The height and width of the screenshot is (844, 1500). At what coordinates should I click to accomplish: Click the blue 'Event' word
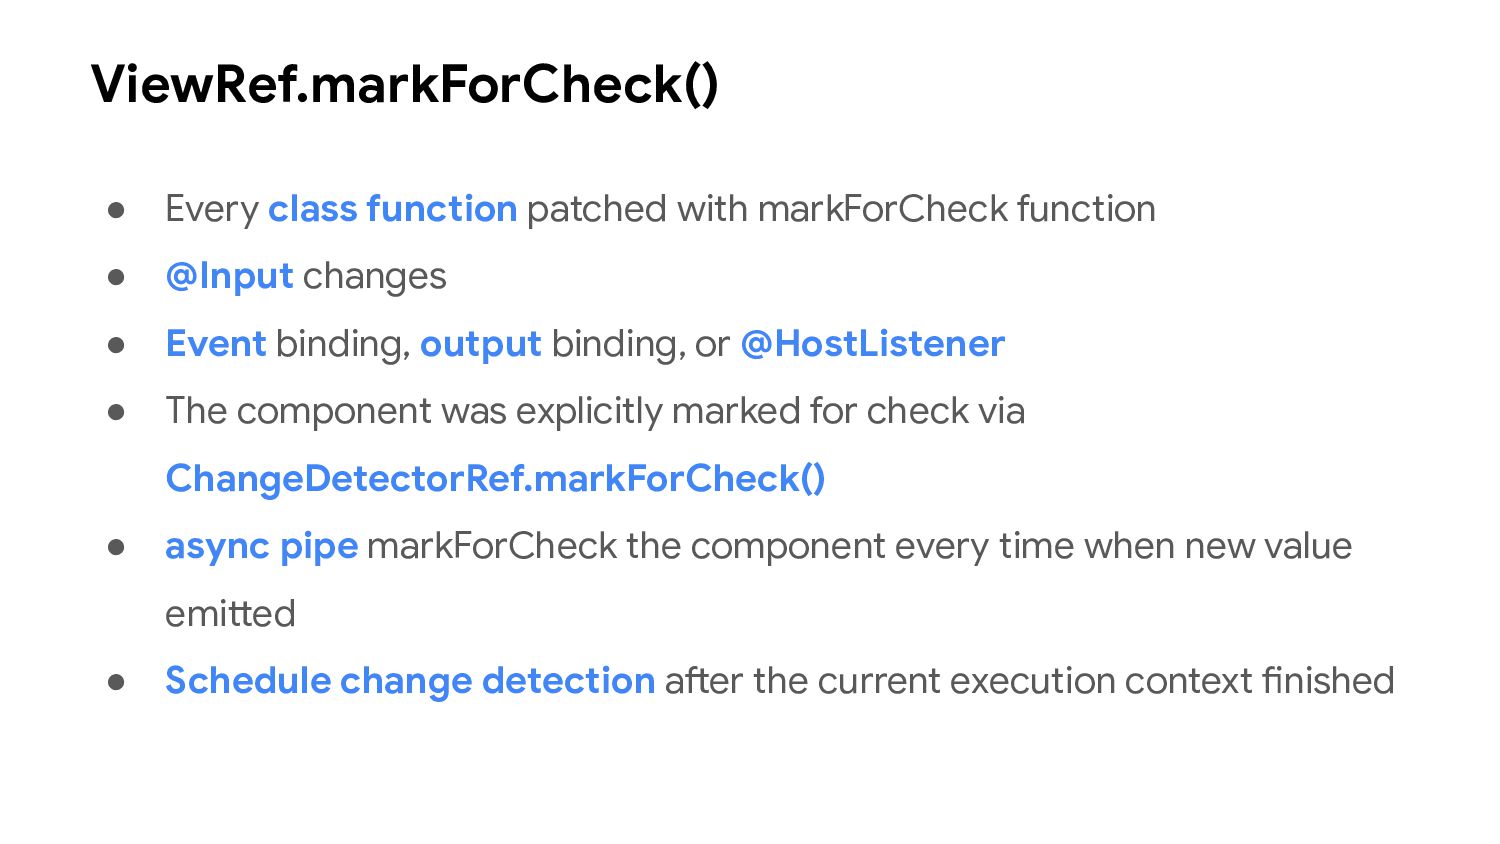(x=216, y=344)
